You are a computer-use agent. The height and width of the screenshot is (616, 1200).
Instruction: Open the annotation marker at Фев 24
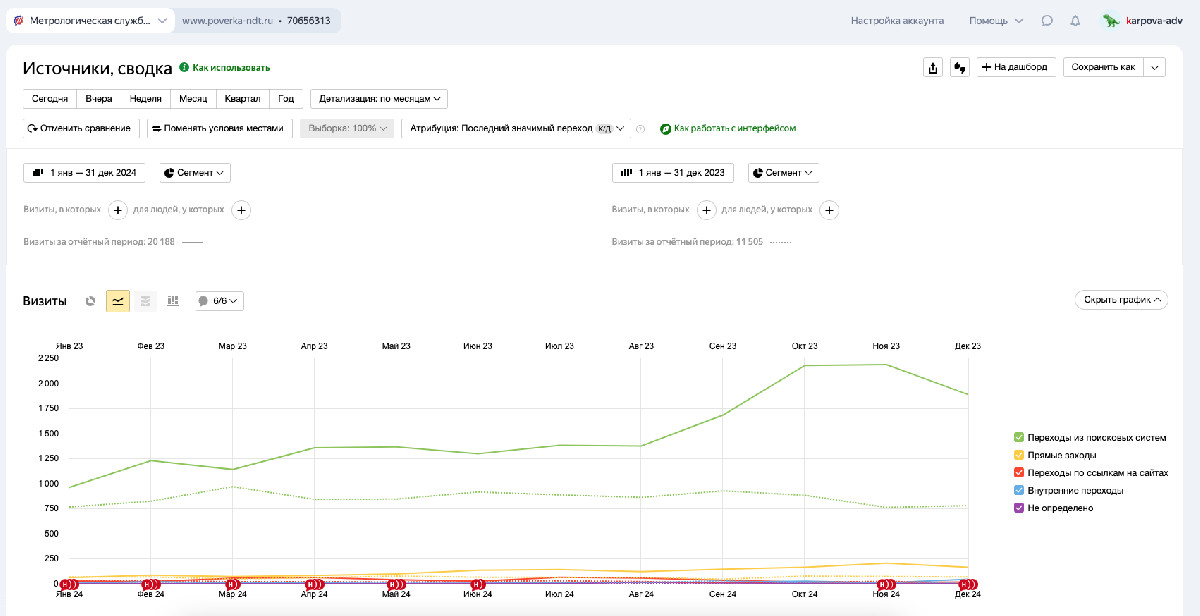coord(151,584)
